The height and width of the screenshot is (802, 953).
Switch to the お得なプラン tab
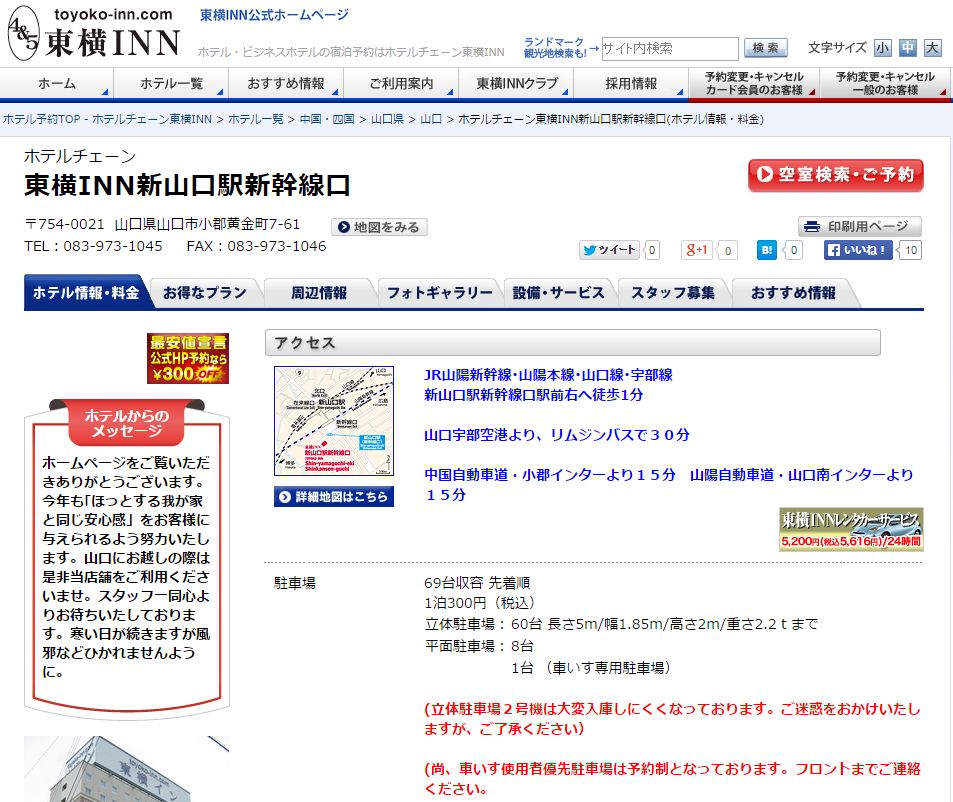tap(205, 293)
